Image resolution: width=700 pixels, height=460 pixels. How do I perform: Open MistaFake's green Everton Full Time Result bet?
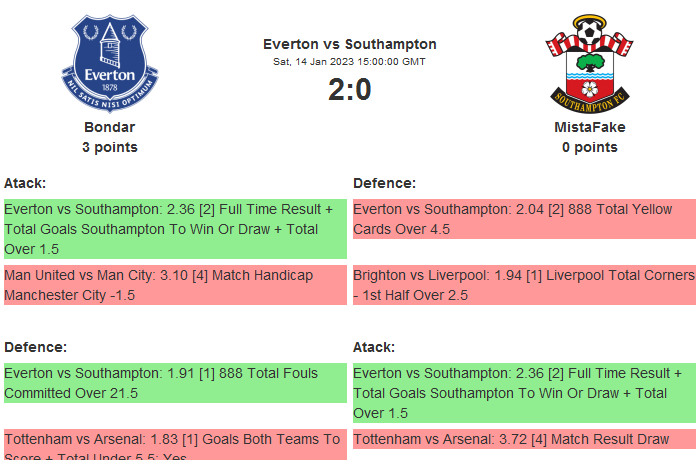click(524, 392)
